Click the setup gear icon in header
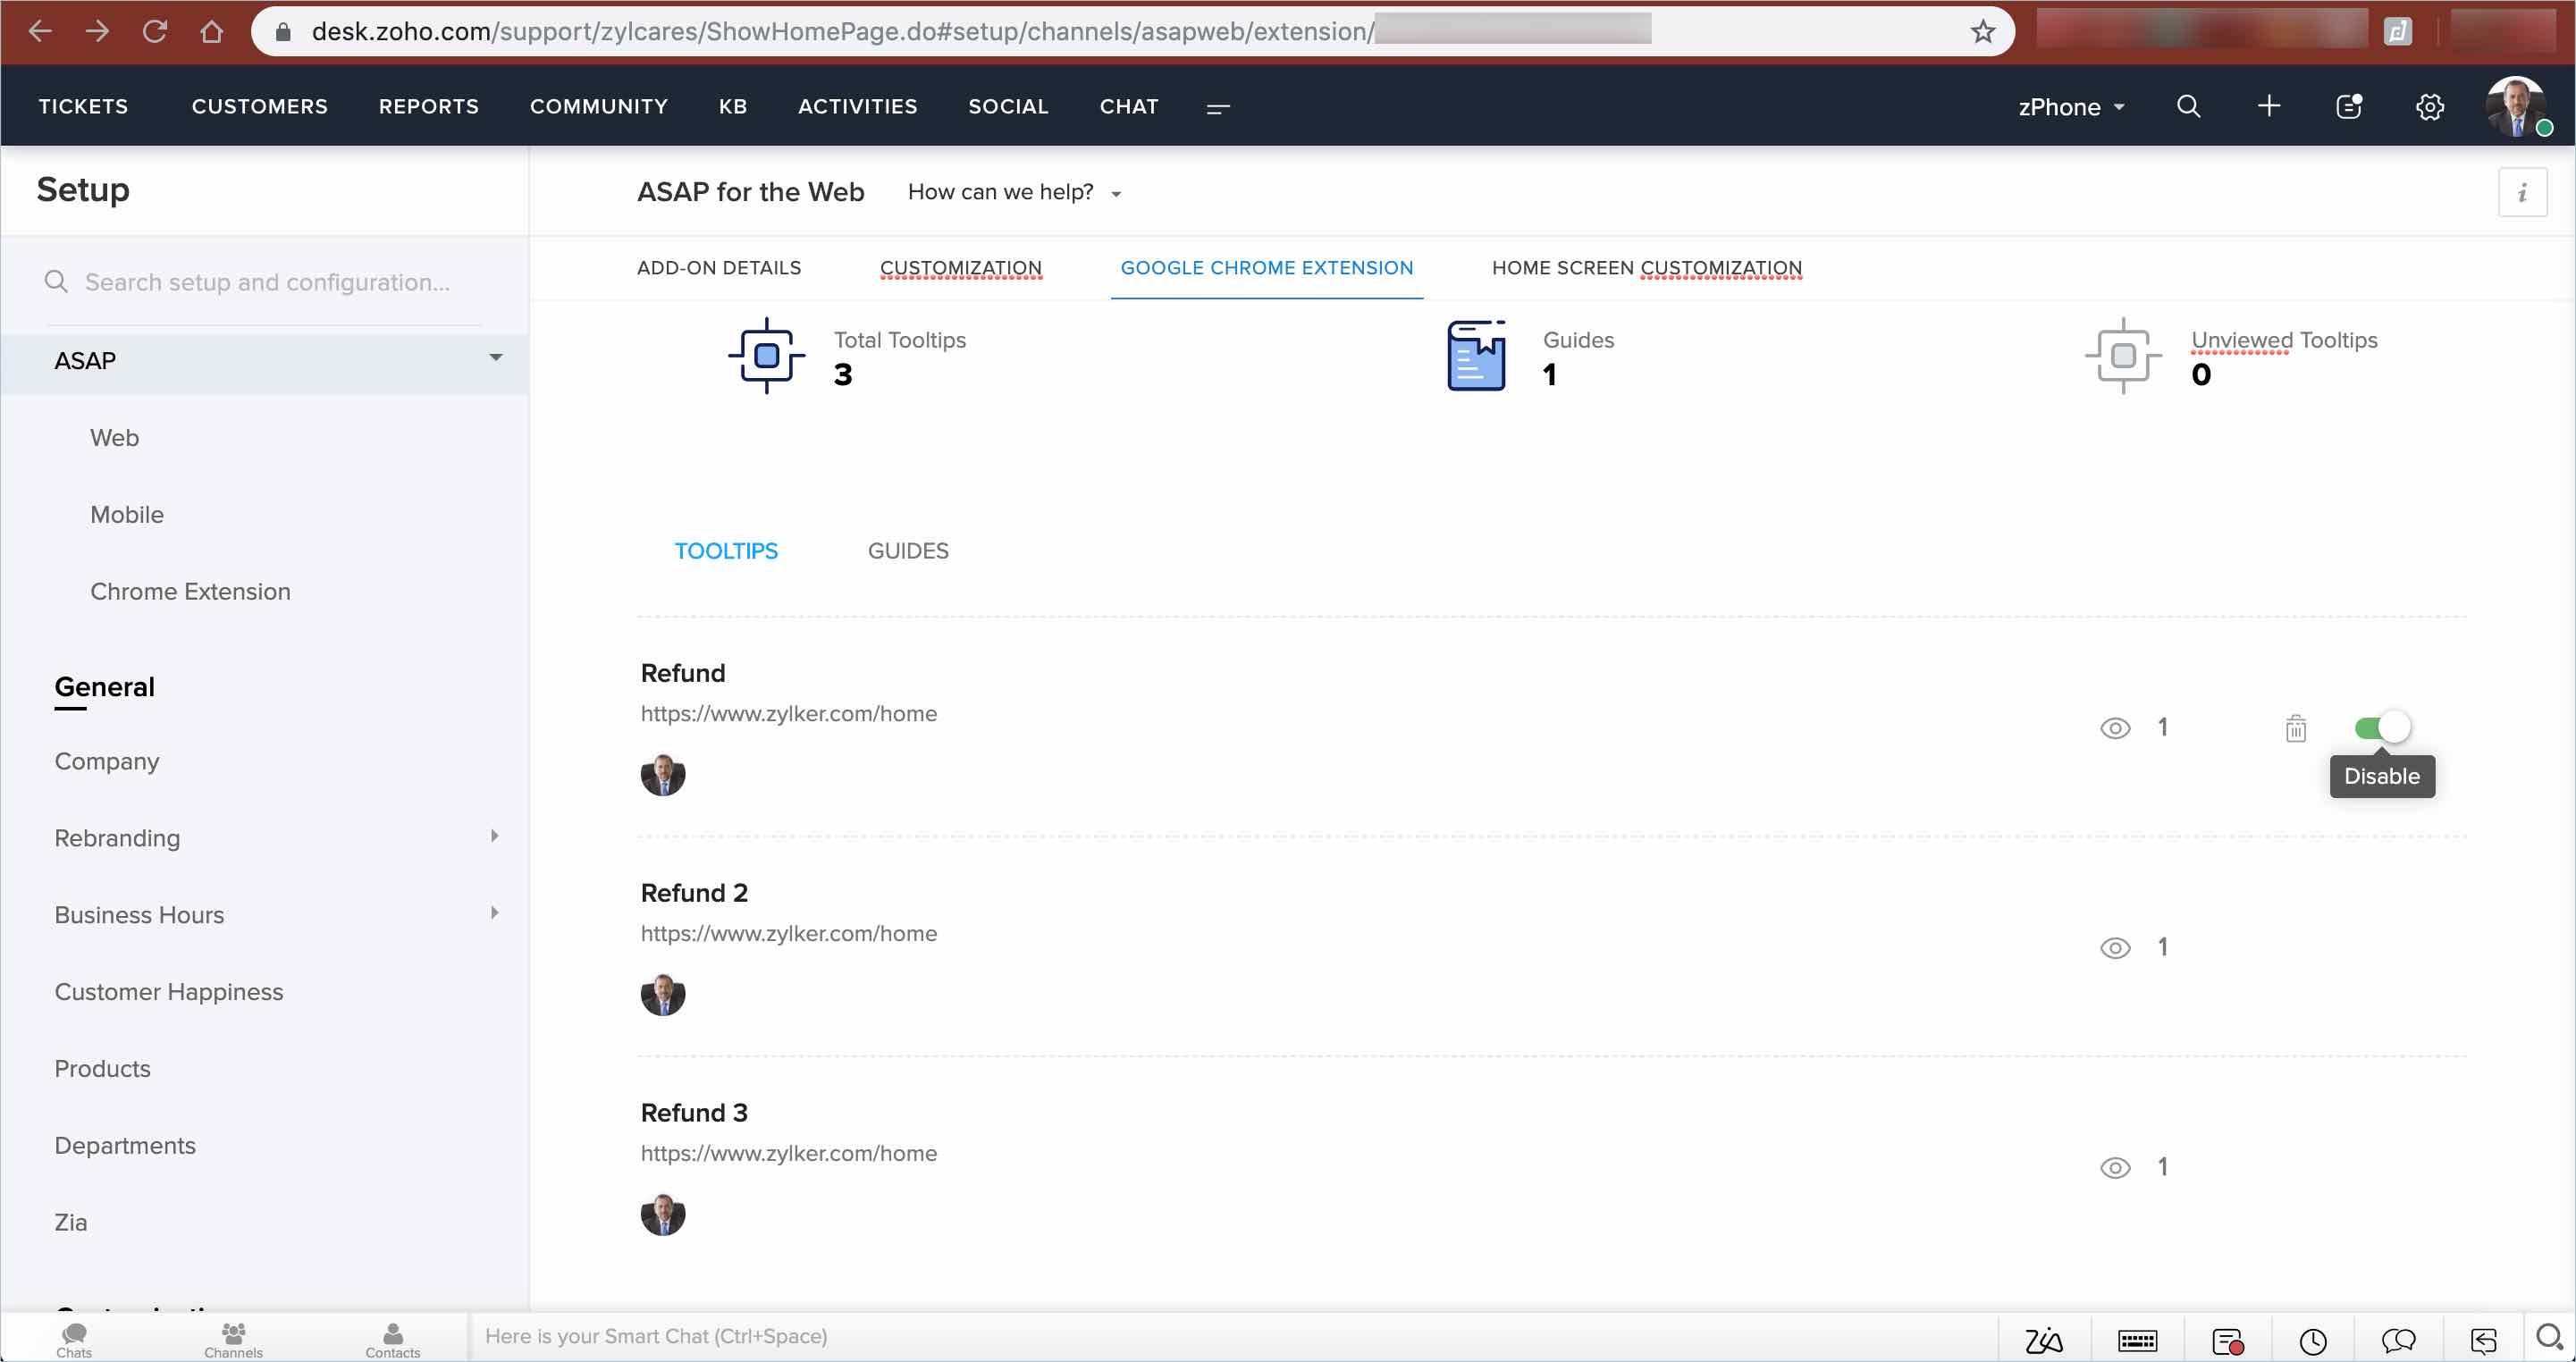 click(2429, 107)
